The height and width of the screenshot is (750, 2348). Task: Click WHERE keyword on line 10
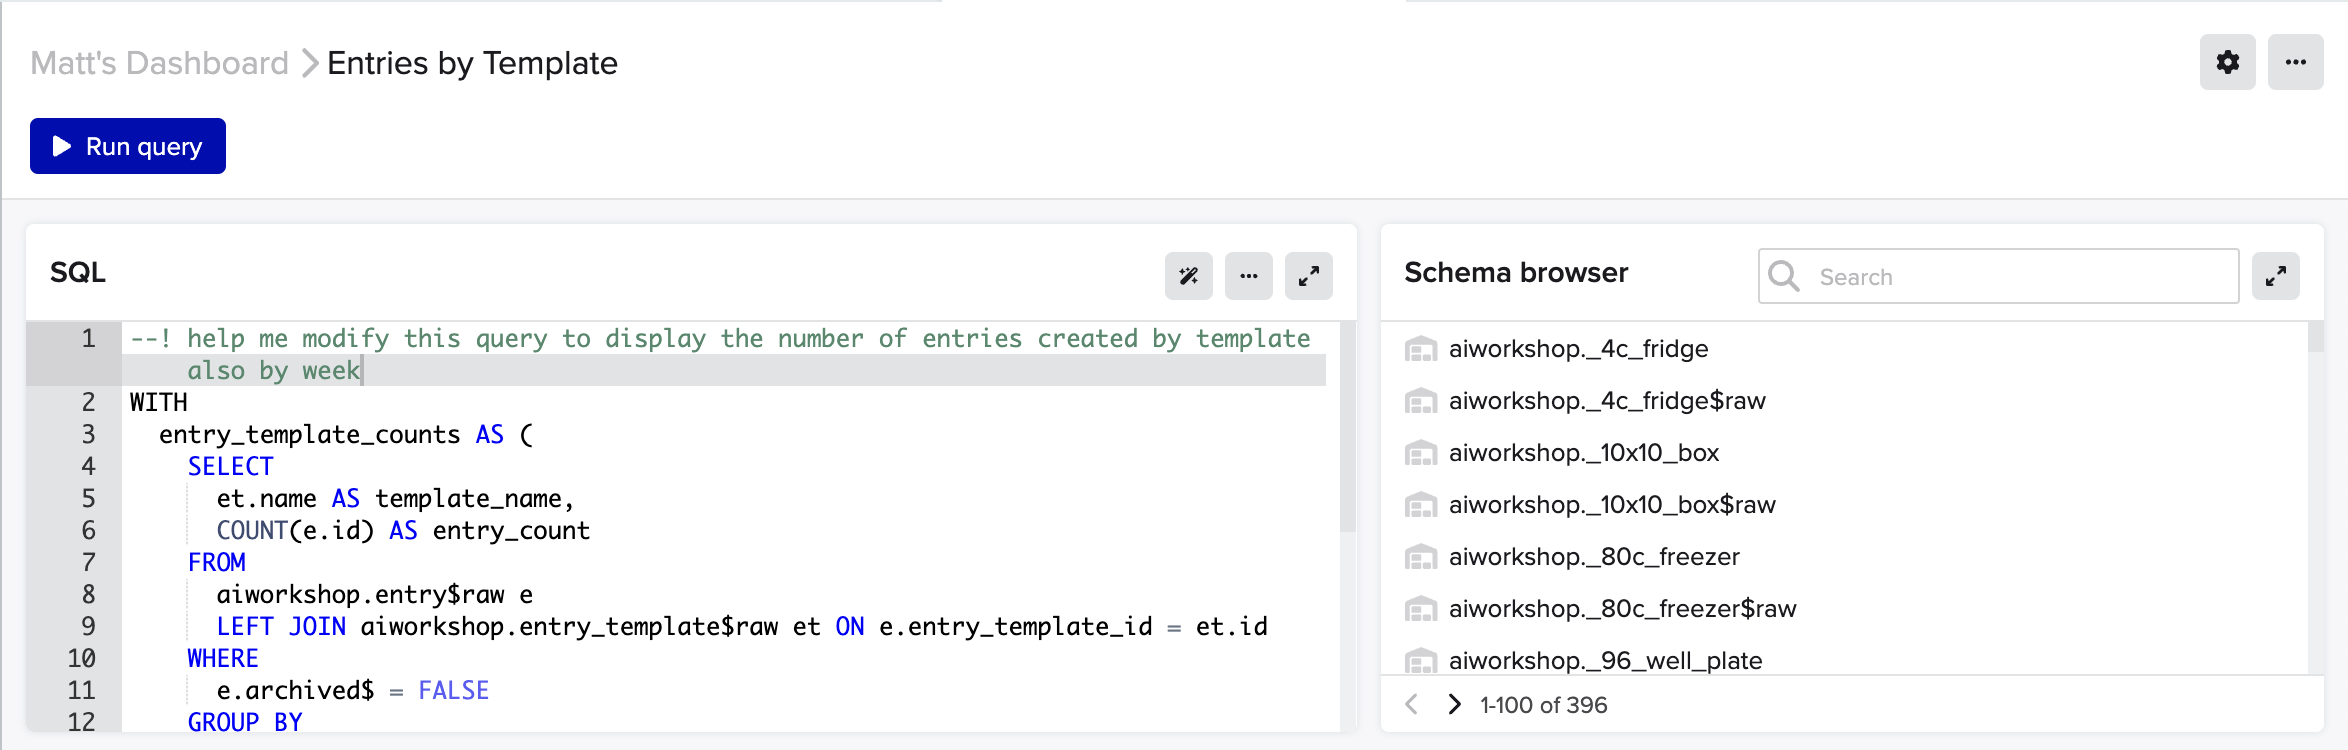coord(223,658)
